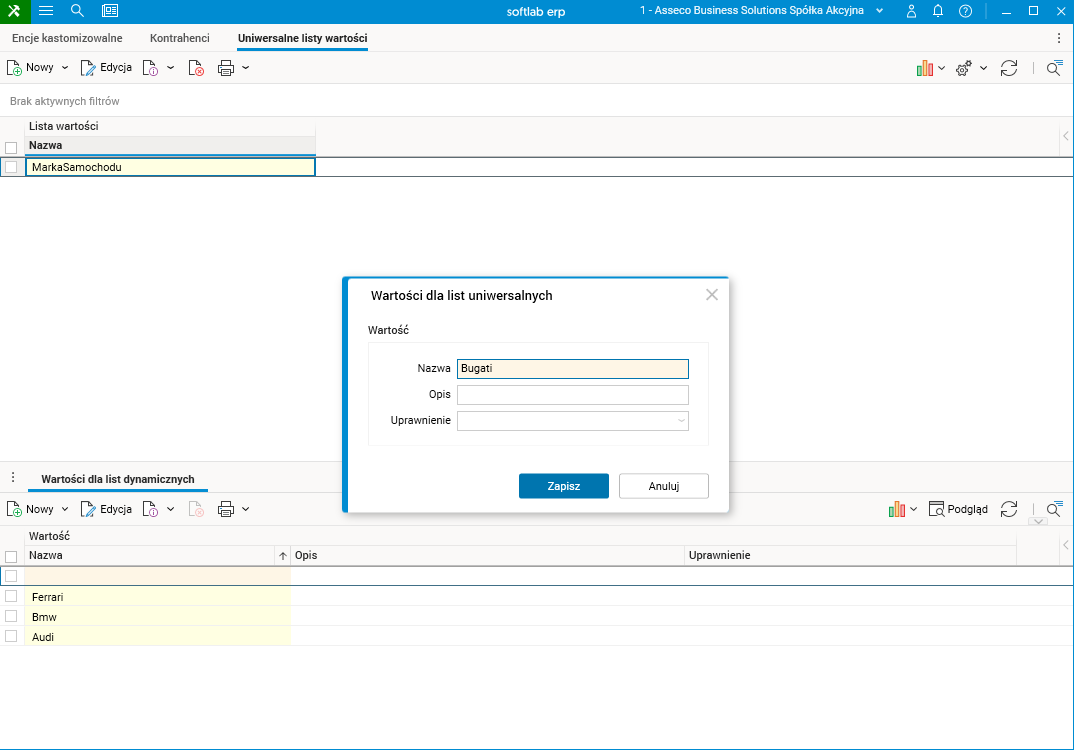The height and width of the screenshot is (750, 1074).
Task: Expand upper chart dropdown arrow
Action: (x=942, y=68)
